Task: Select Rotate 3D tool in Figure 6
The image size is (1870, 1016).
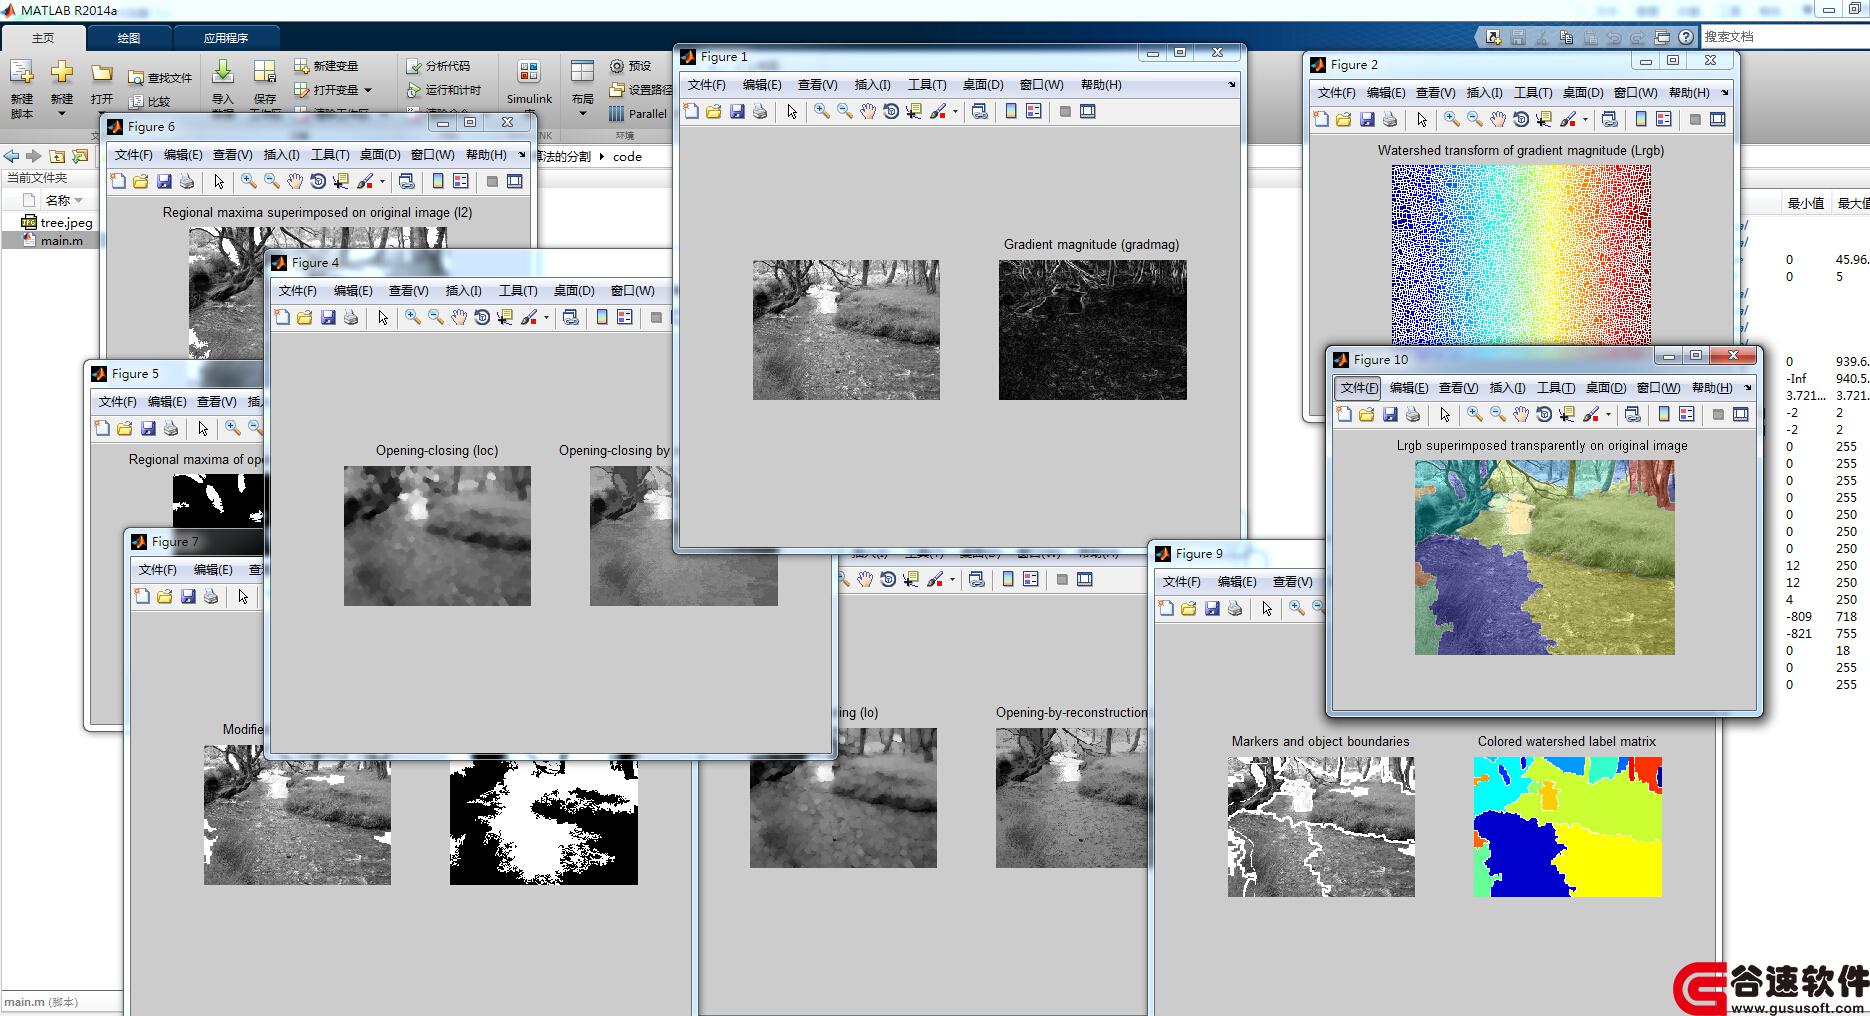Action: click(x=318, y=181)
